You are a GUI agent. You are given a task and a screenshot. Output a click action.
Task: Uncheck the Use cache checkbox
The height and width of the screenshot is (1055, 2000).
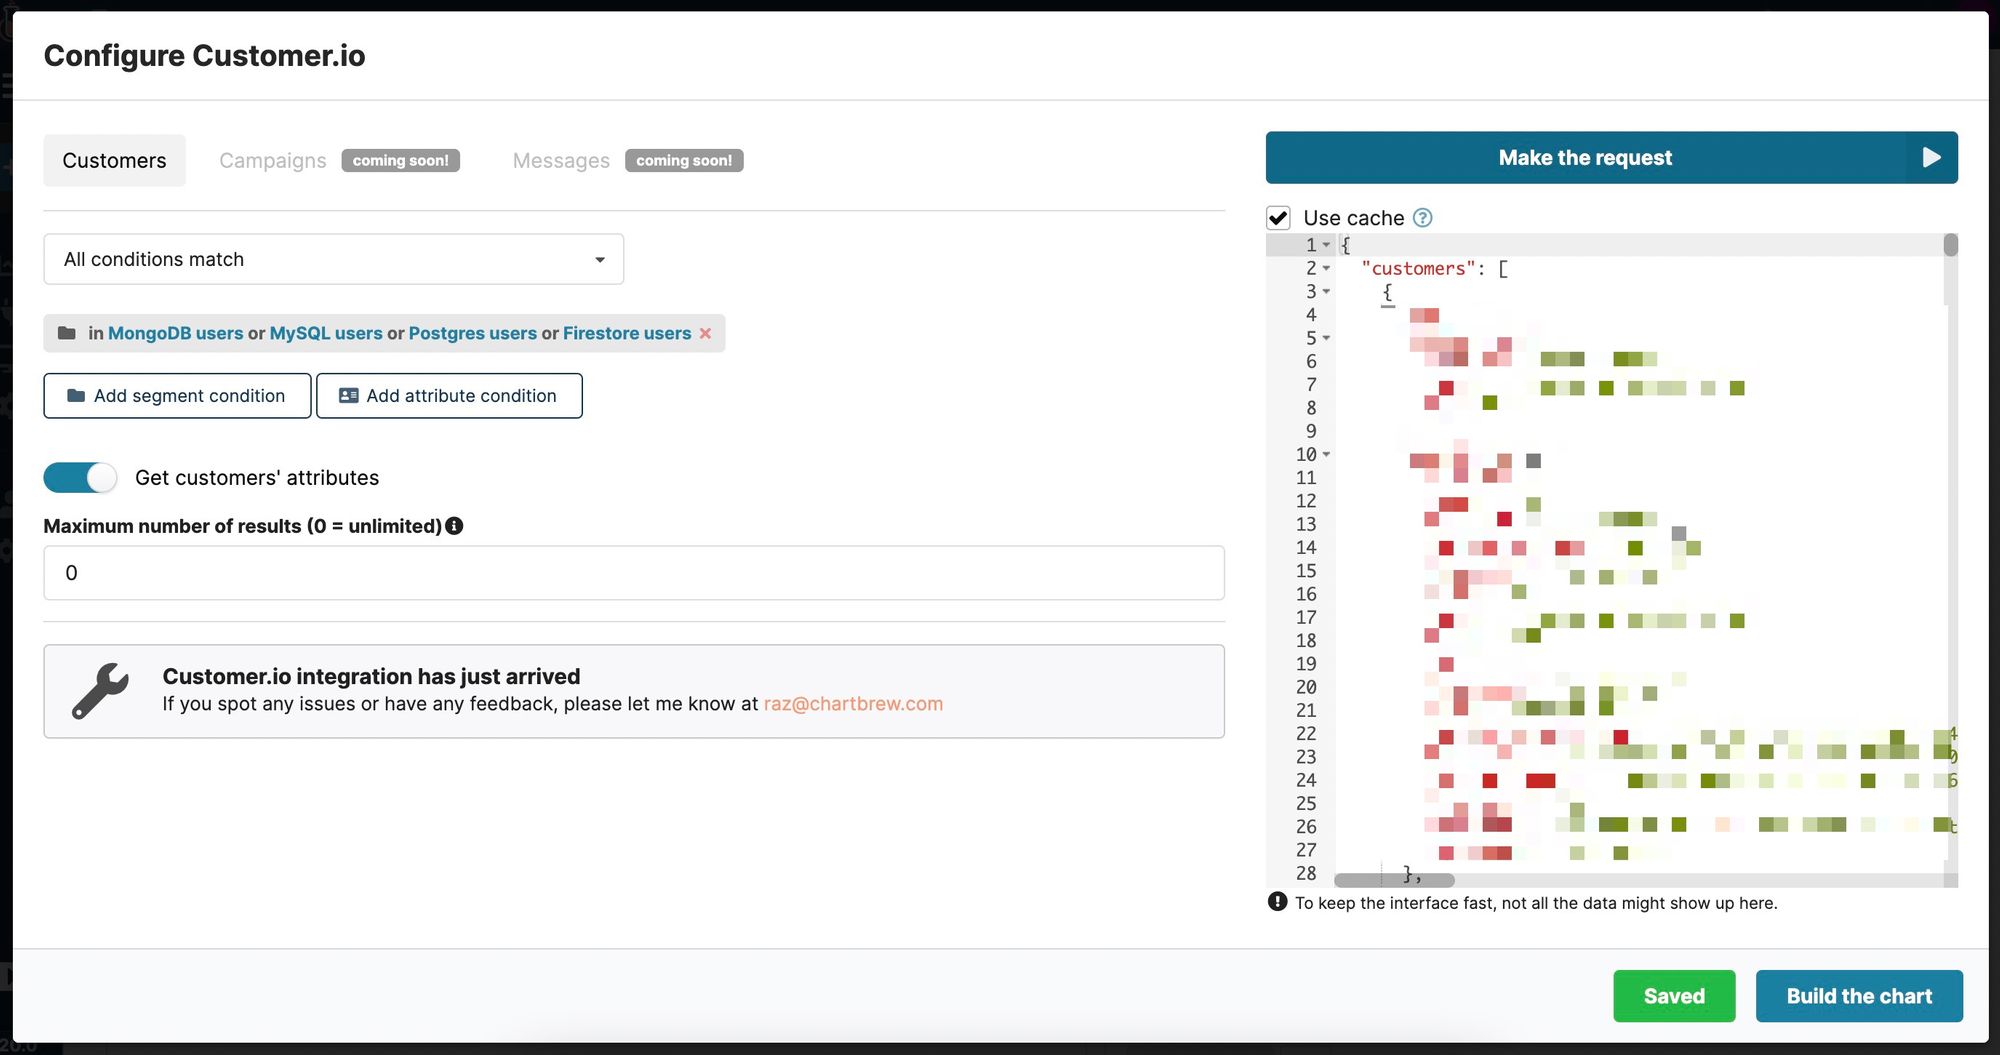[x=1278, y=217]
